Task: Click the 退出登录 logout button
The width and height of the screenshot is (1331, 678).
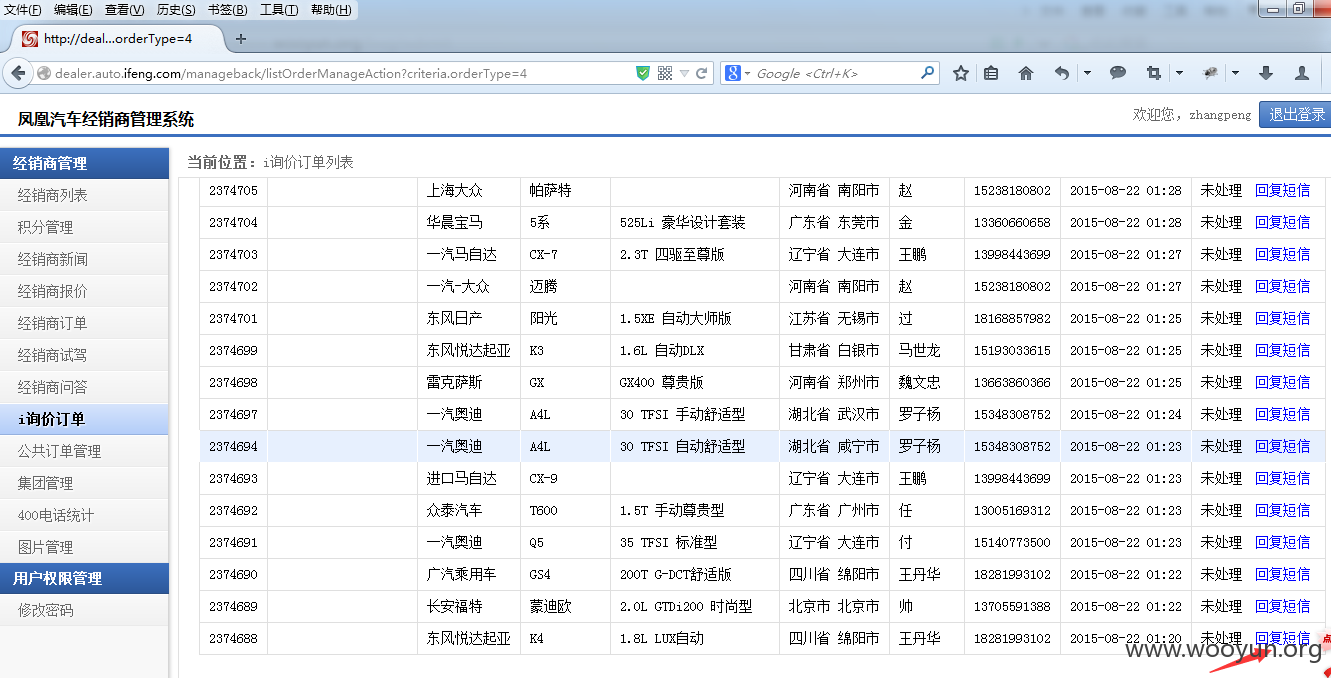Action: point(1296,114)
